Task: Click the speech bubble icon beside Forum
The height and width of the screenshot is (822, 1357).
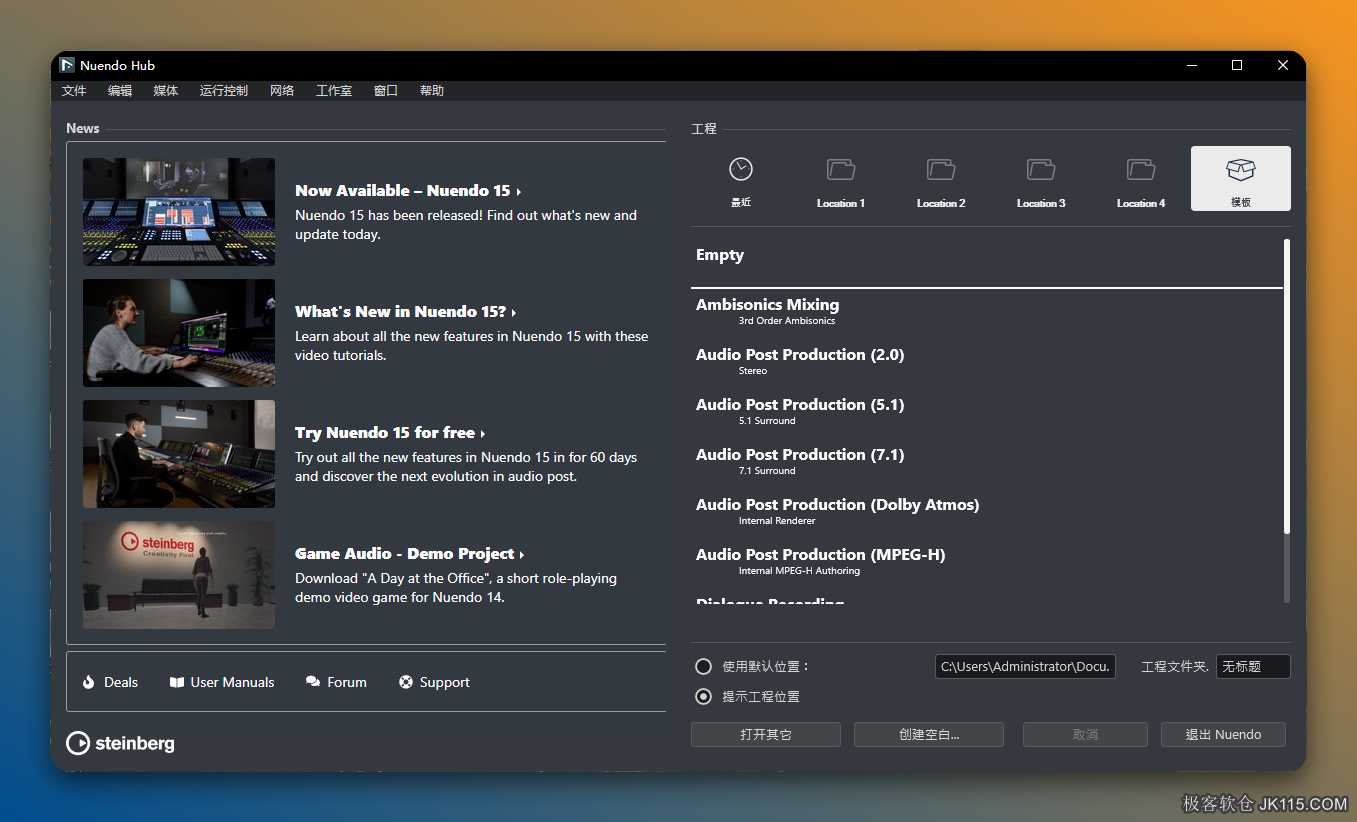Action: point(313,682)
